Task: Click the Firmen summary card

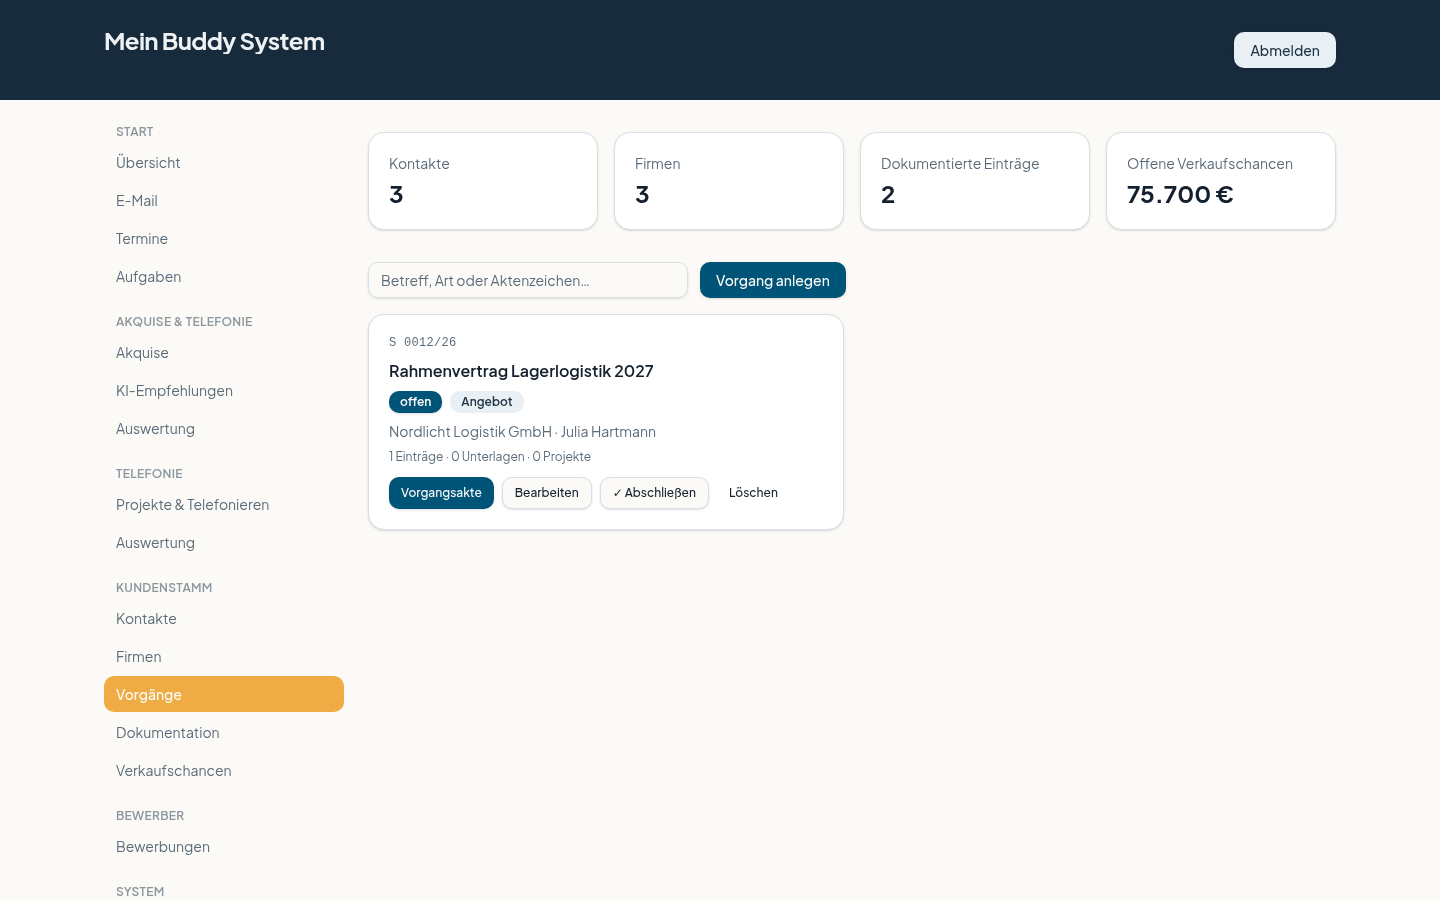Action: click(x=729, y=181)
